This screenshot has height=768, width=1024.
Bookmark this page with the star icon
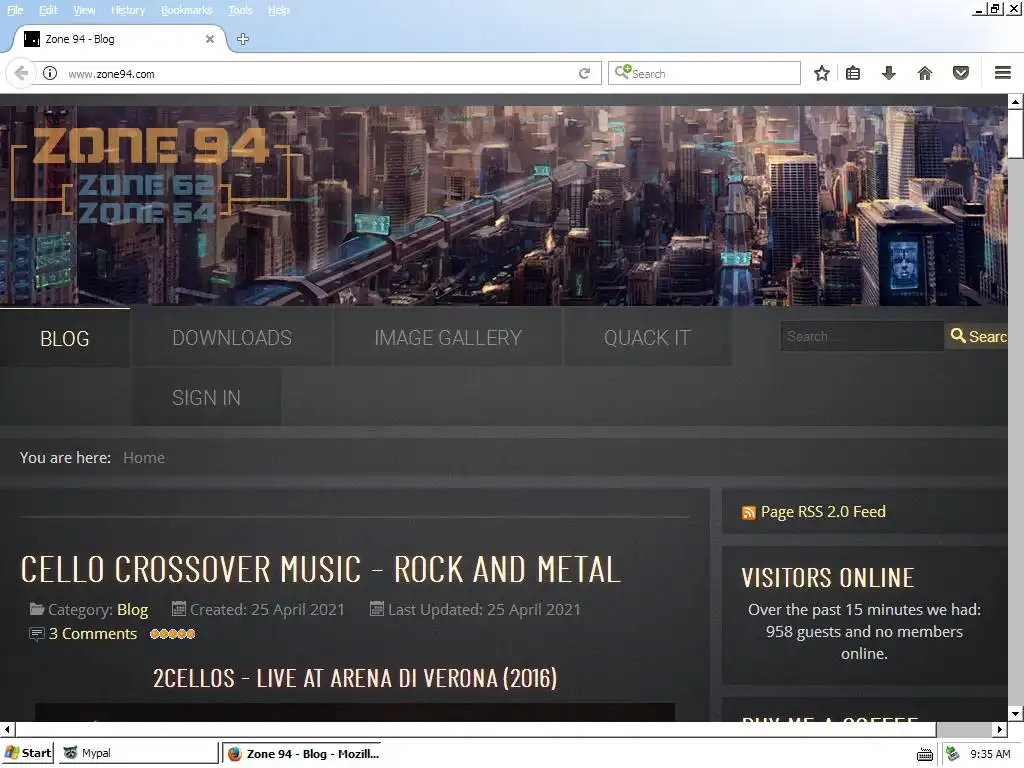[822, 73]
